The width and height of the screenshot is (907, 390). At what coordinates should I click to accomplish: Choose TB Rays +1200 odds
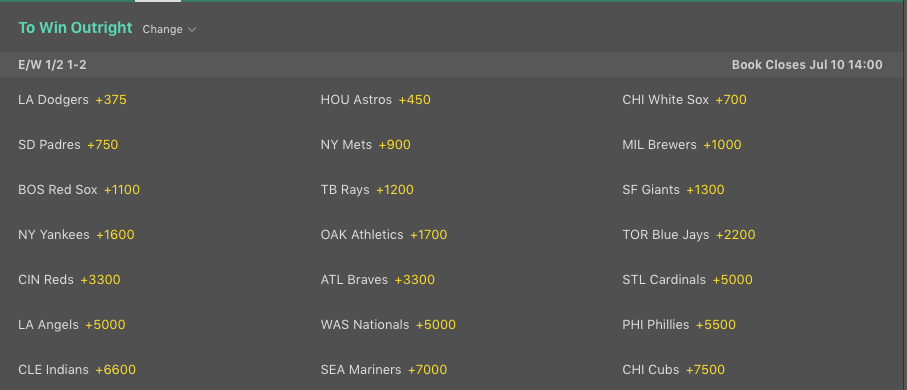[x=367, y=189]
